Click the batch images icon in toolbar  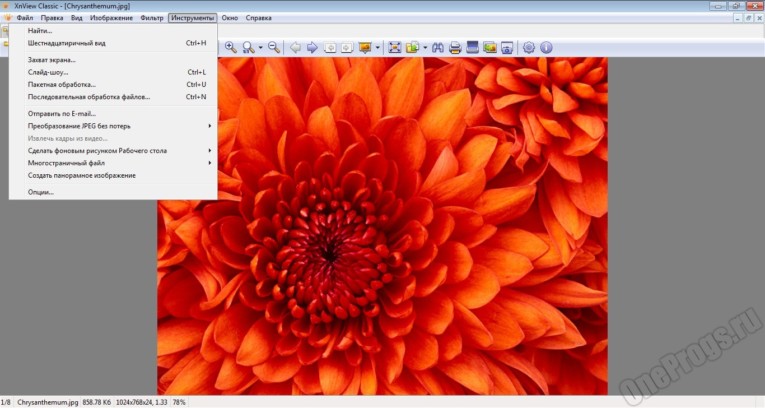click(x=490, y=47)
